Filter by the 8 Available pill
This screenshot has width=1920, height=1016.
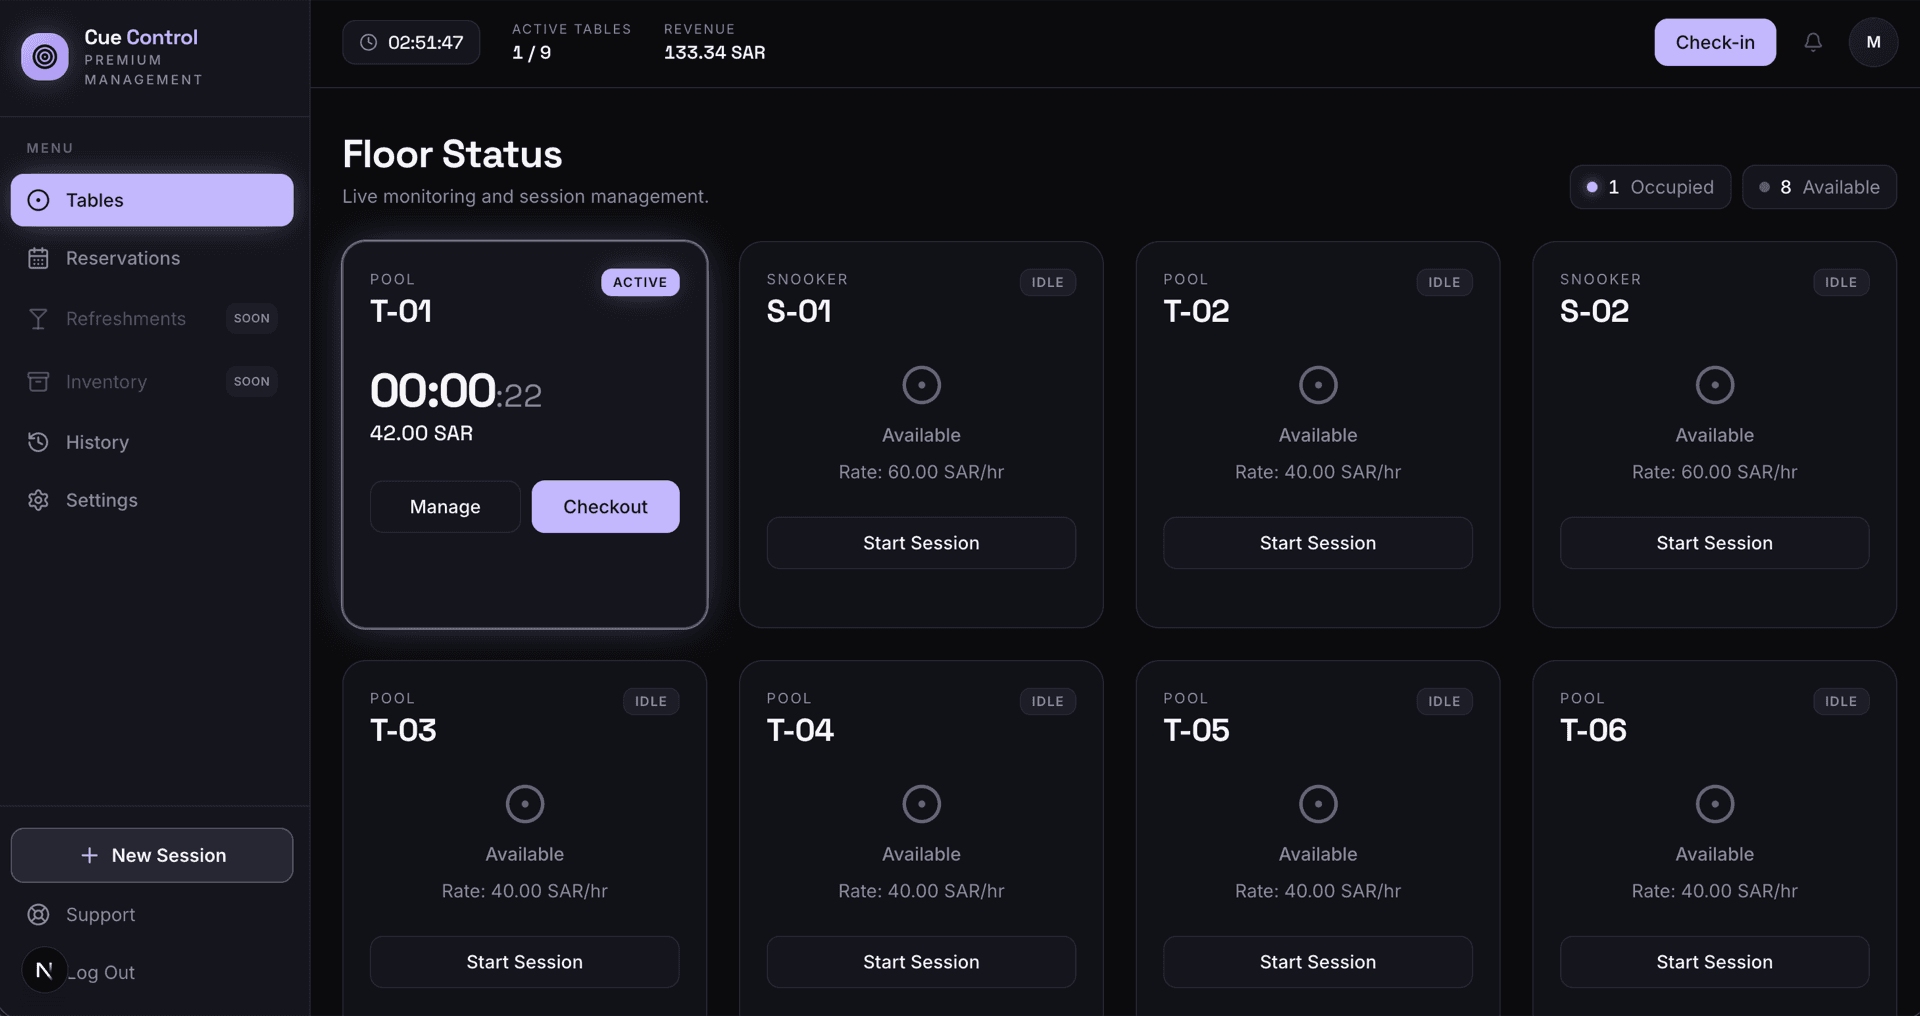point(1819,187)
